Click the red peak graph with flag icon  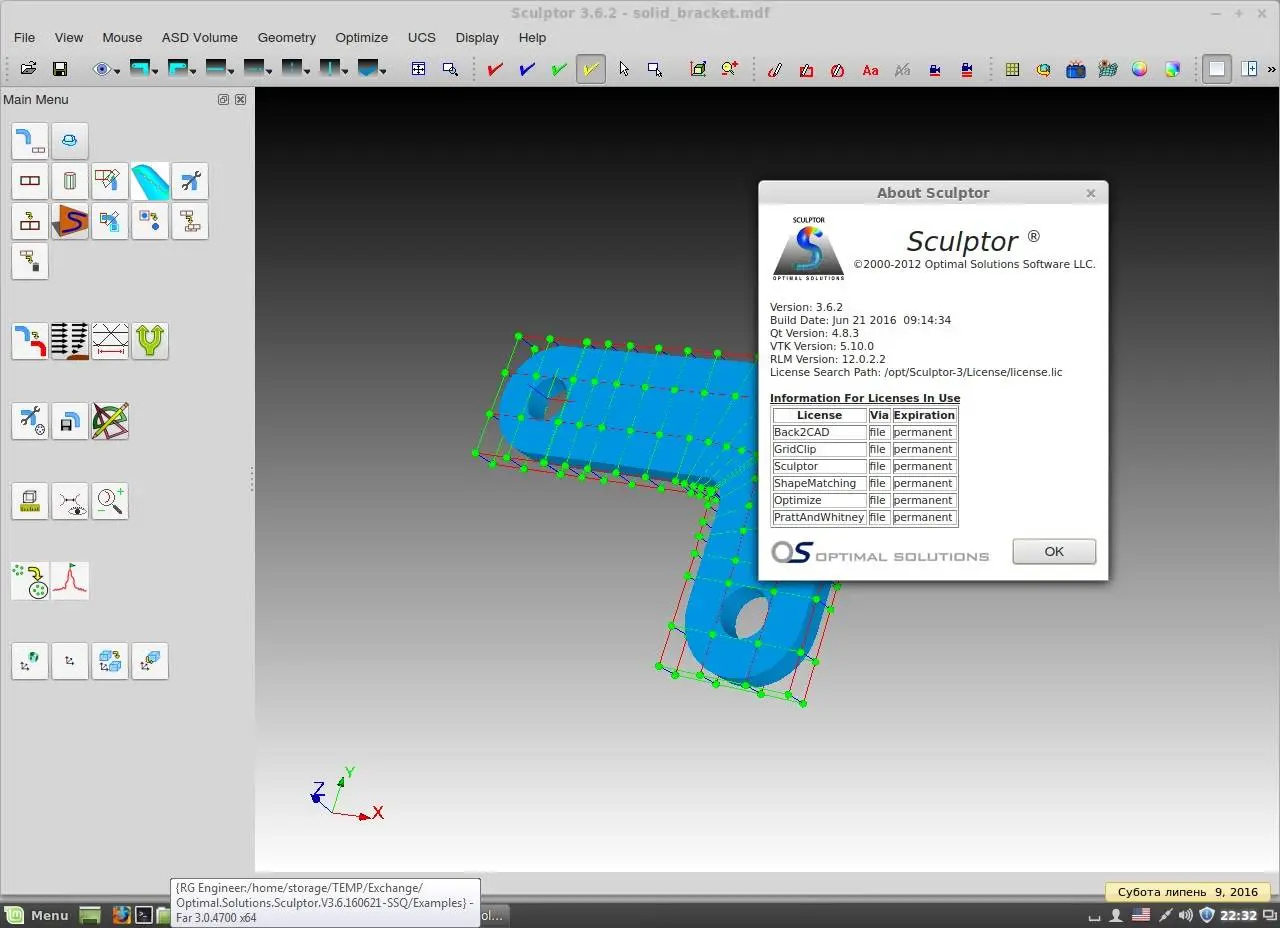click(x=70, y=581)
